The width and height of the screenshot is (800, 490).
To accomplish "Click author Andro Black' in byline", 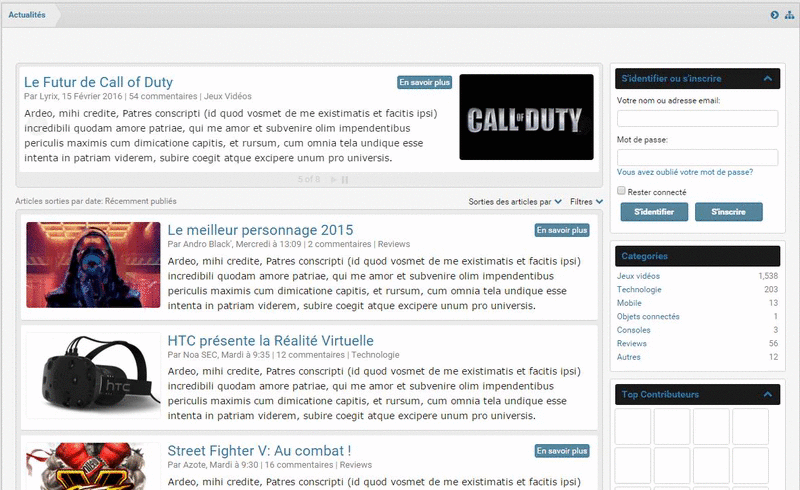I will click(207, 244).
